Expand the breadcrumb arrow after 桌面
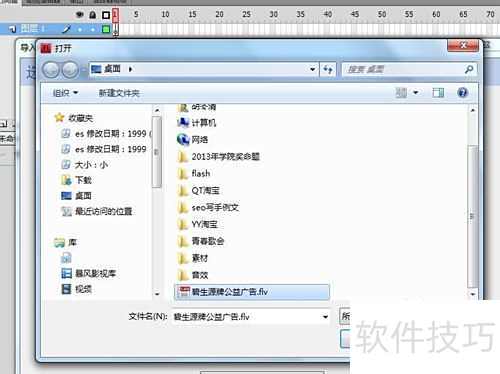500x374 pixels. [130, 69]
